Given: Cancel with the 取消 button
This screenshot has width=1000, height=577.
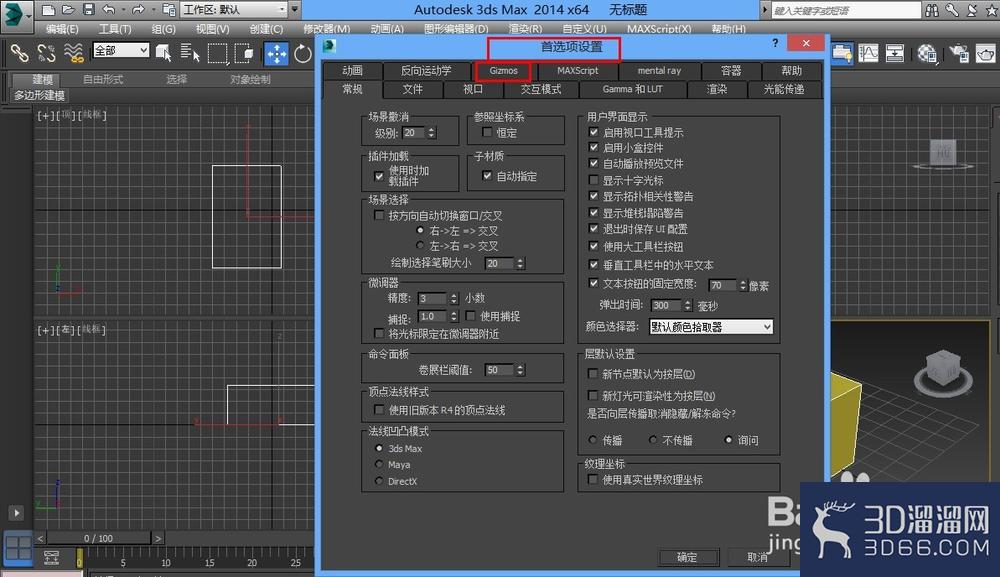Looking at the screenshot, I should click(x=757, y=557).
